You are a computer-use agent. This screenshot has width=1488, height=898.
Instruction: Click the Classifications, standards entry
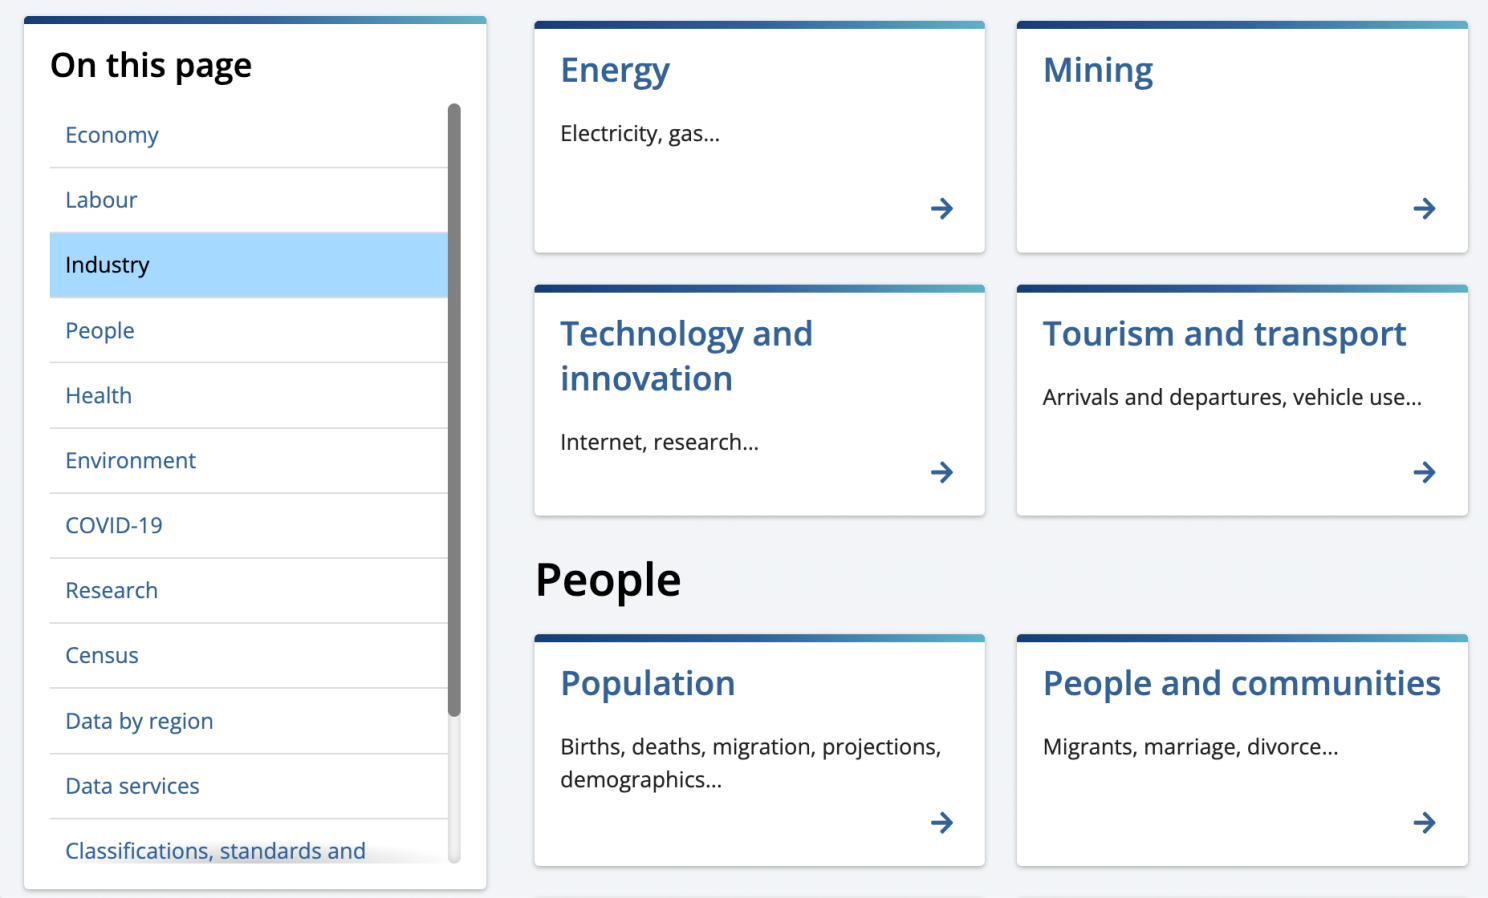214,851
